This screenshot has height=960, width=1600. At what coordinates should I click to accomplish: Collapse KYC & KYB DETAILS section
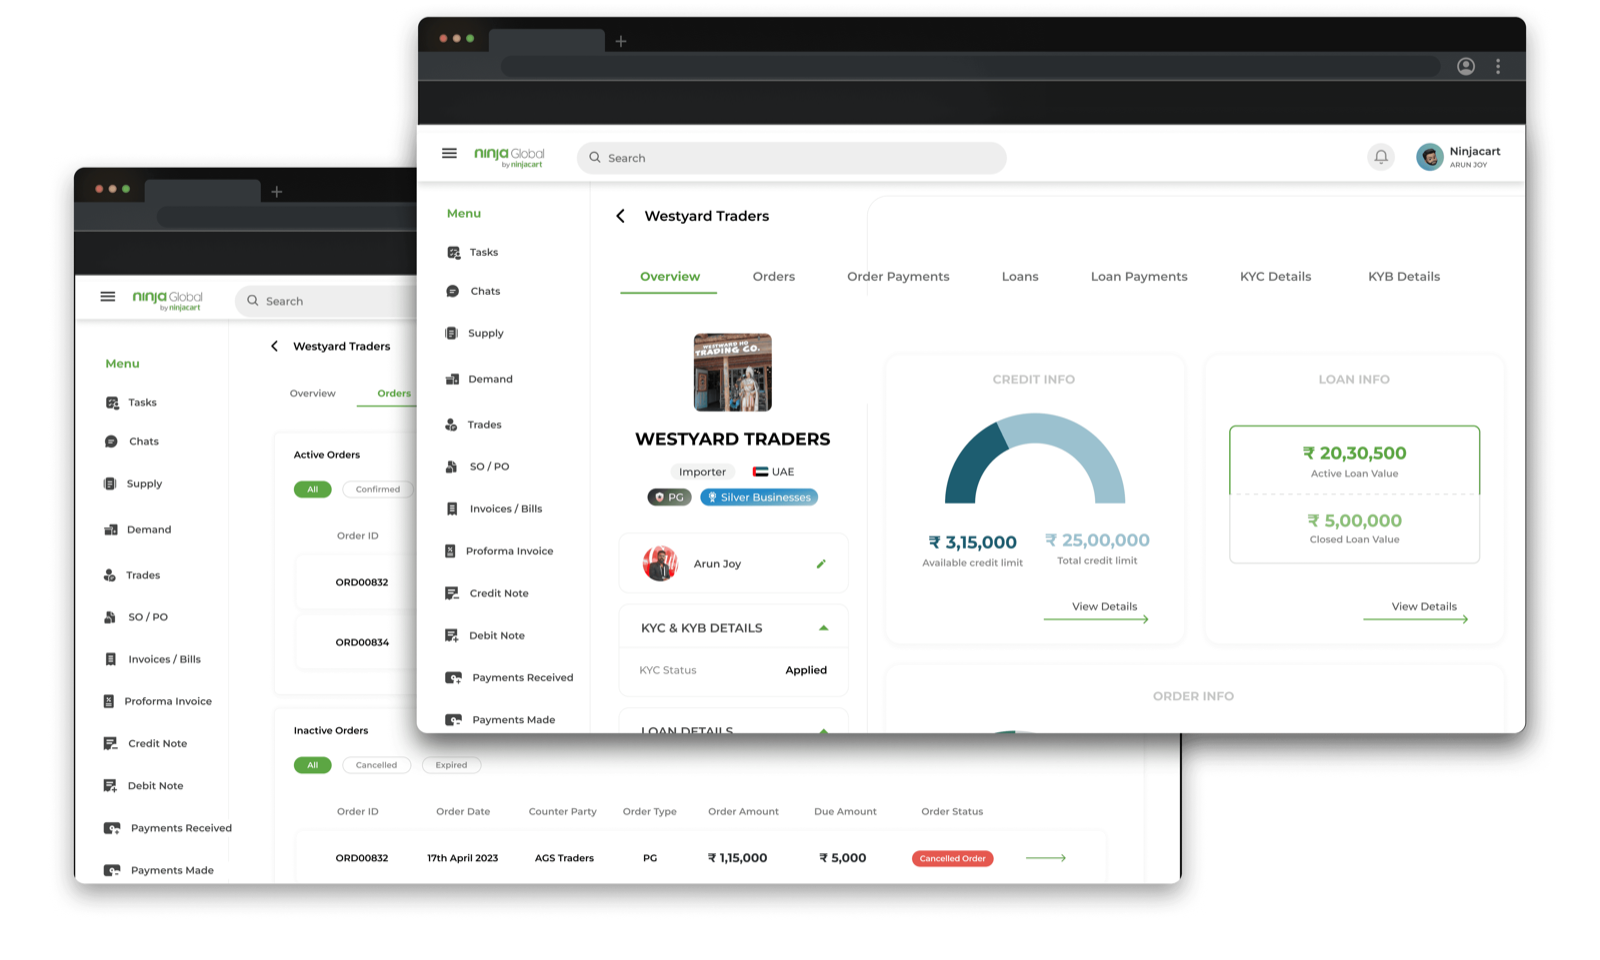click(x=824, y=628)
